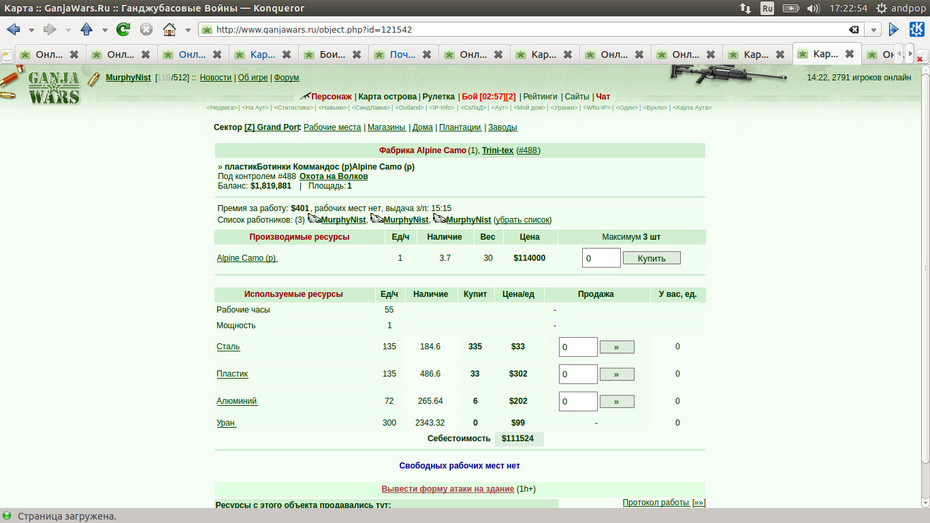This screenshot has height=523, width=930.
Task: Open the Рулетка menu link
Action: pos(438,97)
